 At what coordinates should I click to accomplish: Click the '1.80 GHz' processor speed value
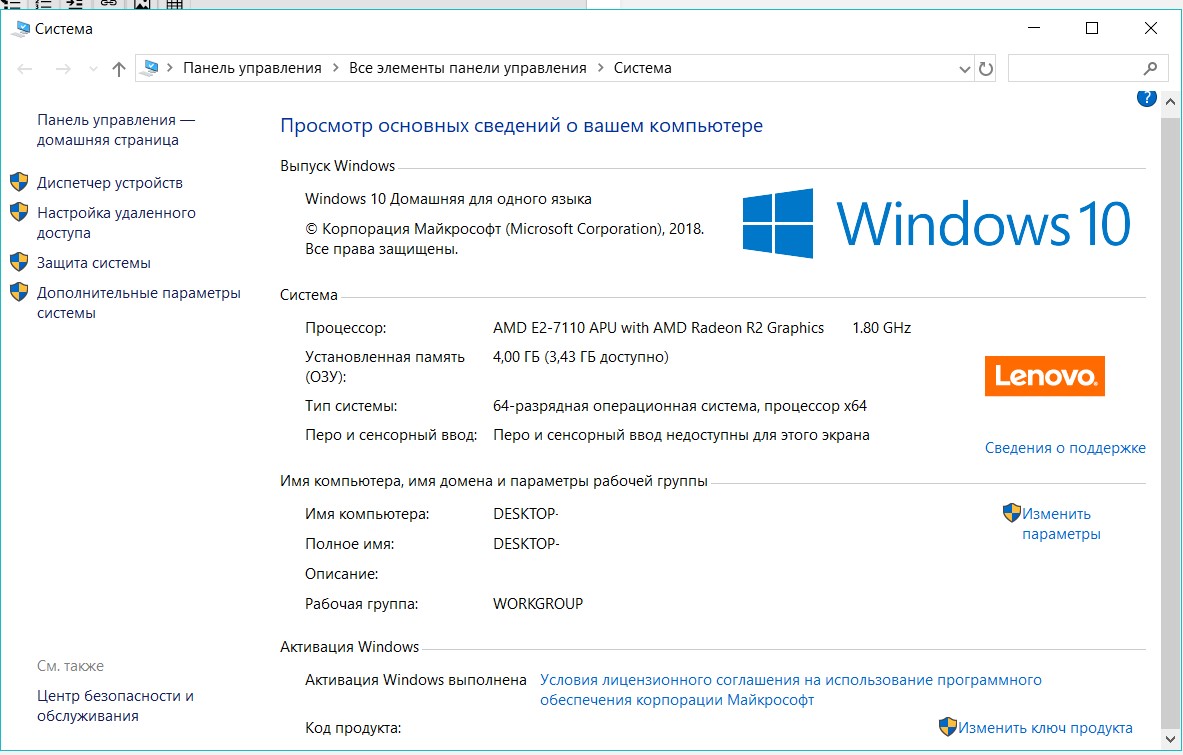tap(881, 327)
